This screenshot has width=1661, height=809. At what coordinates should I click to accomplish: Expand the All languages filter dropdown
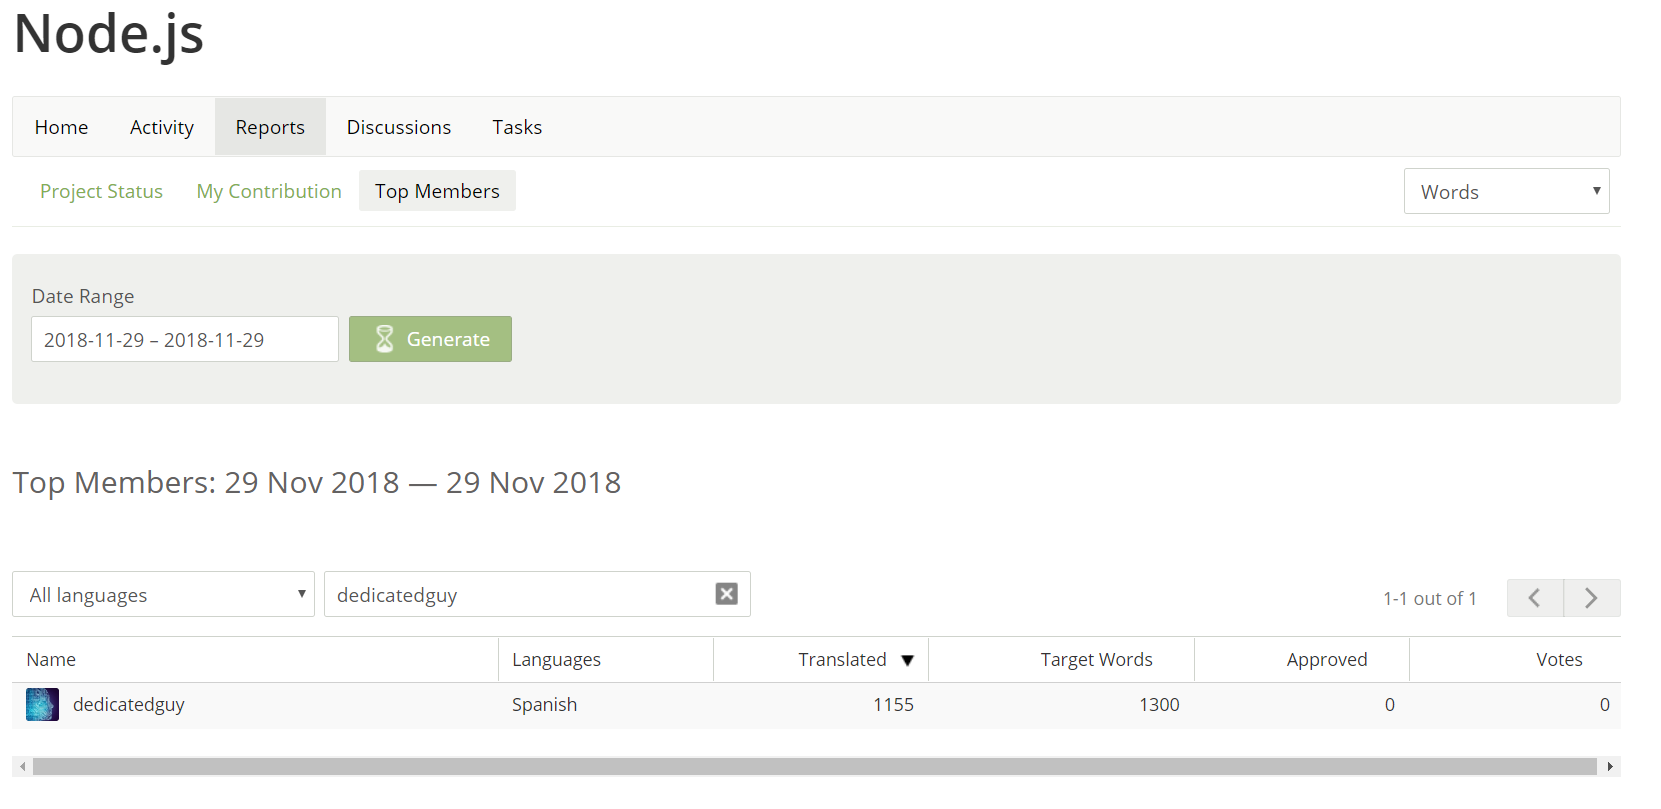pyautogui.click(x=163, y=594)
